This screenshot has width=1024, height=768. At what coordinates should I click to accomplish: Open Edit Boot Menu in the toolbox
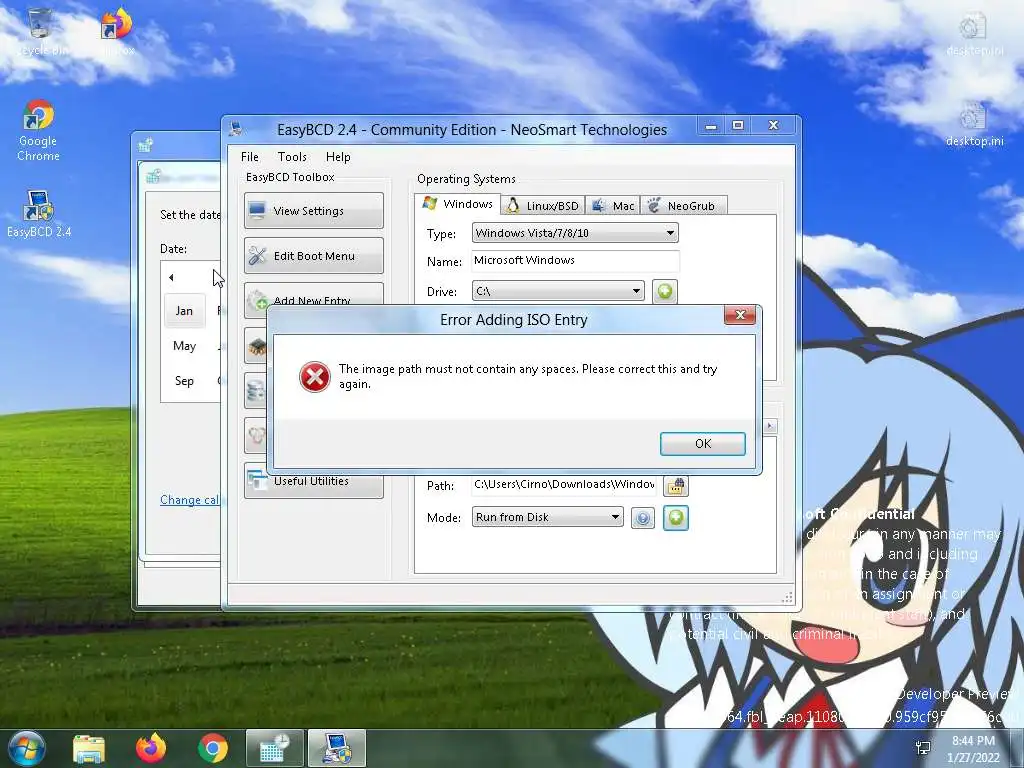[x=313, y=255]
